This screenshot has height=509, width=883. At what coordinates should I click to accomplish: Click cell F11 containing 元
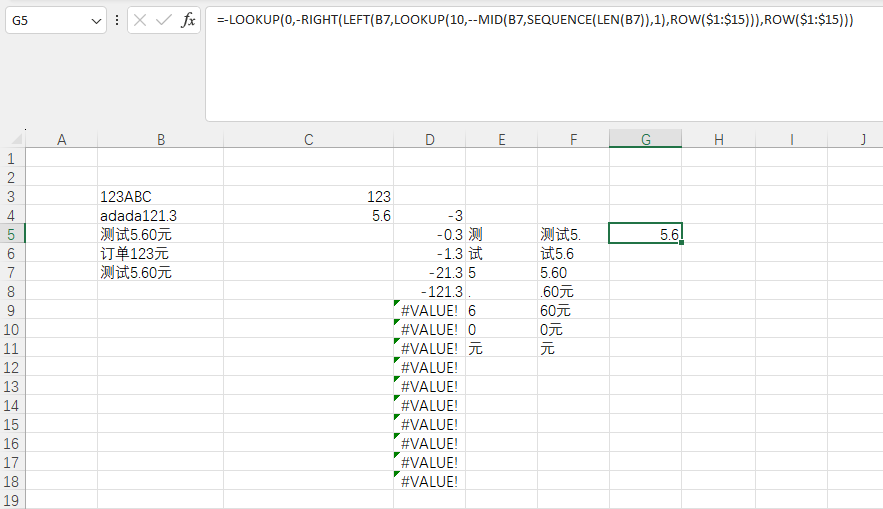573,349
